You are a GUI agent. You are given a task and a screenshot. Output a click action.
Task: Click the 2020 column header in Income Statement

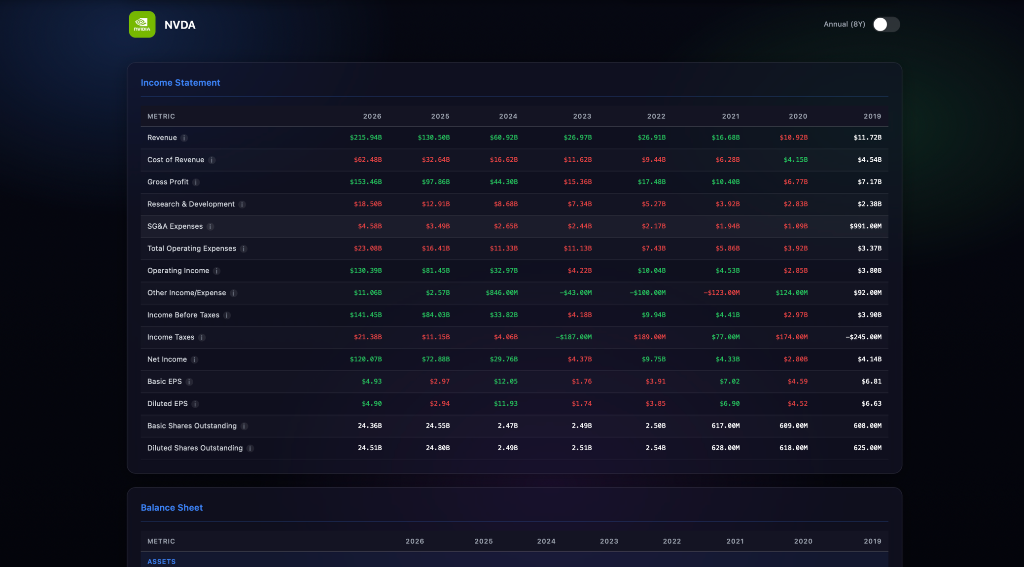tap(798, 116)
